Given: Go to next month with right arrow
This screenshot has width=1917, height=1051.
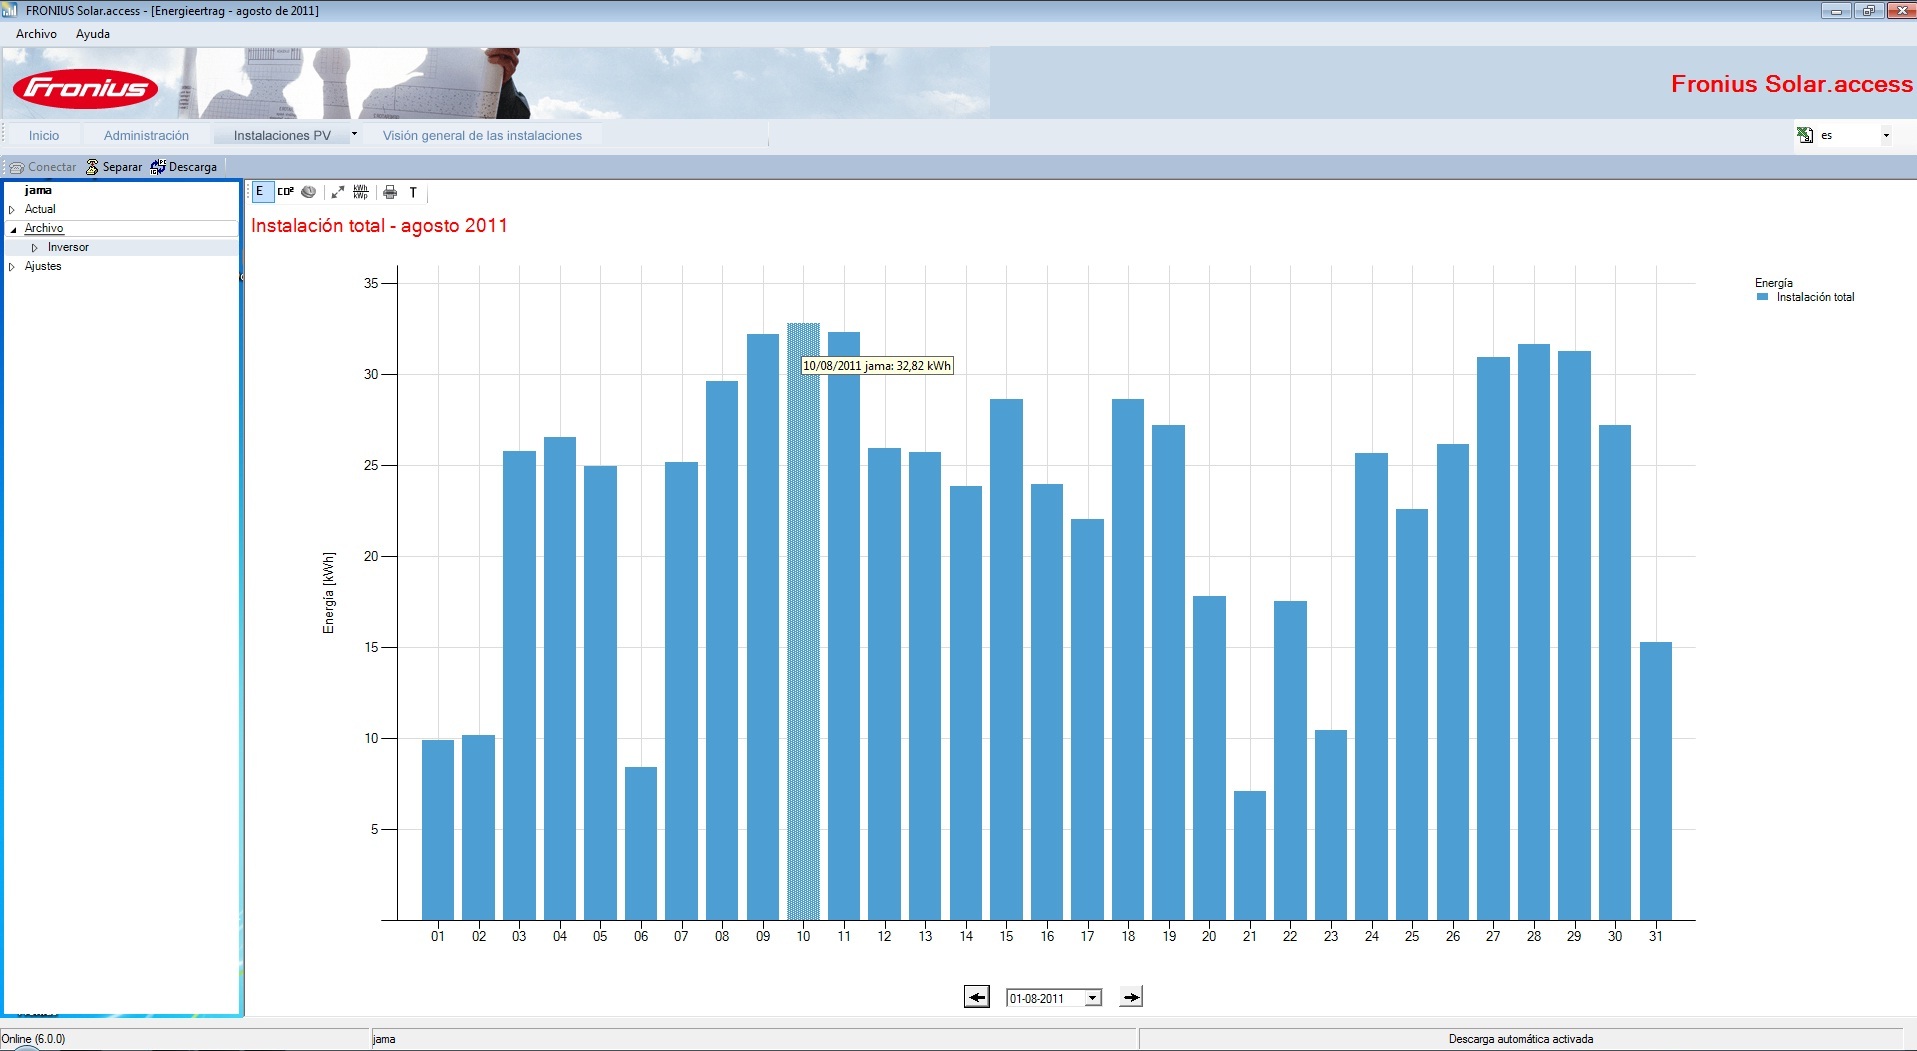Looking at the screenshot, I should click(x=1131, y=997).
